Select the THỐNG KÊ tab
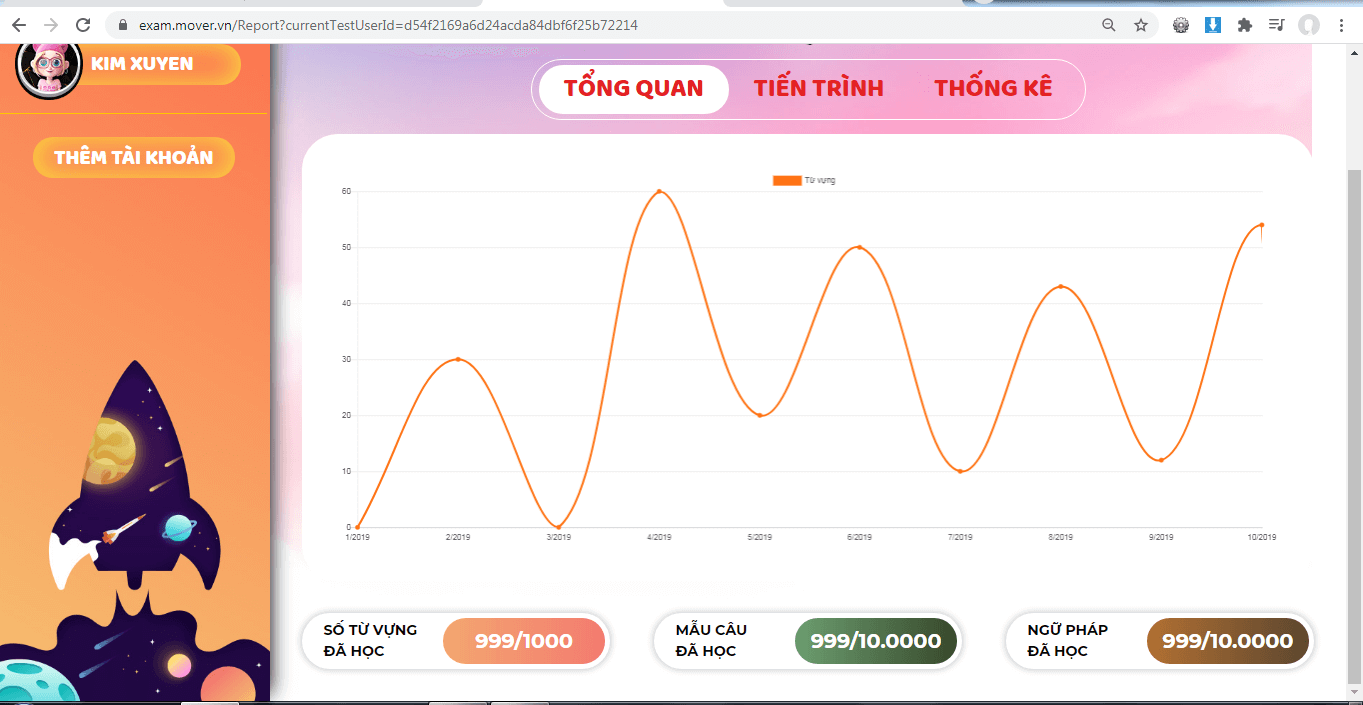Image resolution: width=1363 pixels, height=705 pixels. pos(993,88)
